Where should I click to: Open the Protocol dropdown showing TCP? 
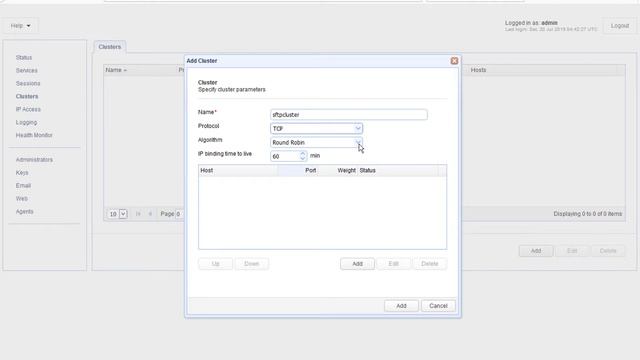point(358,129)
